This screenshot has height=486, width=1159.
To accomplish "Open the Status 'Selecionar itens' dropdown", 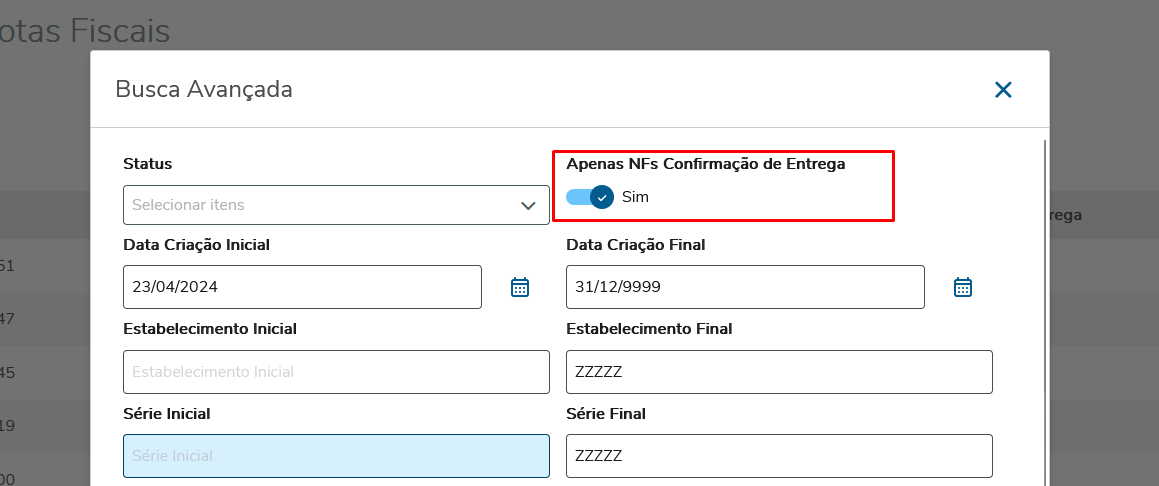I will click(320, 205).
